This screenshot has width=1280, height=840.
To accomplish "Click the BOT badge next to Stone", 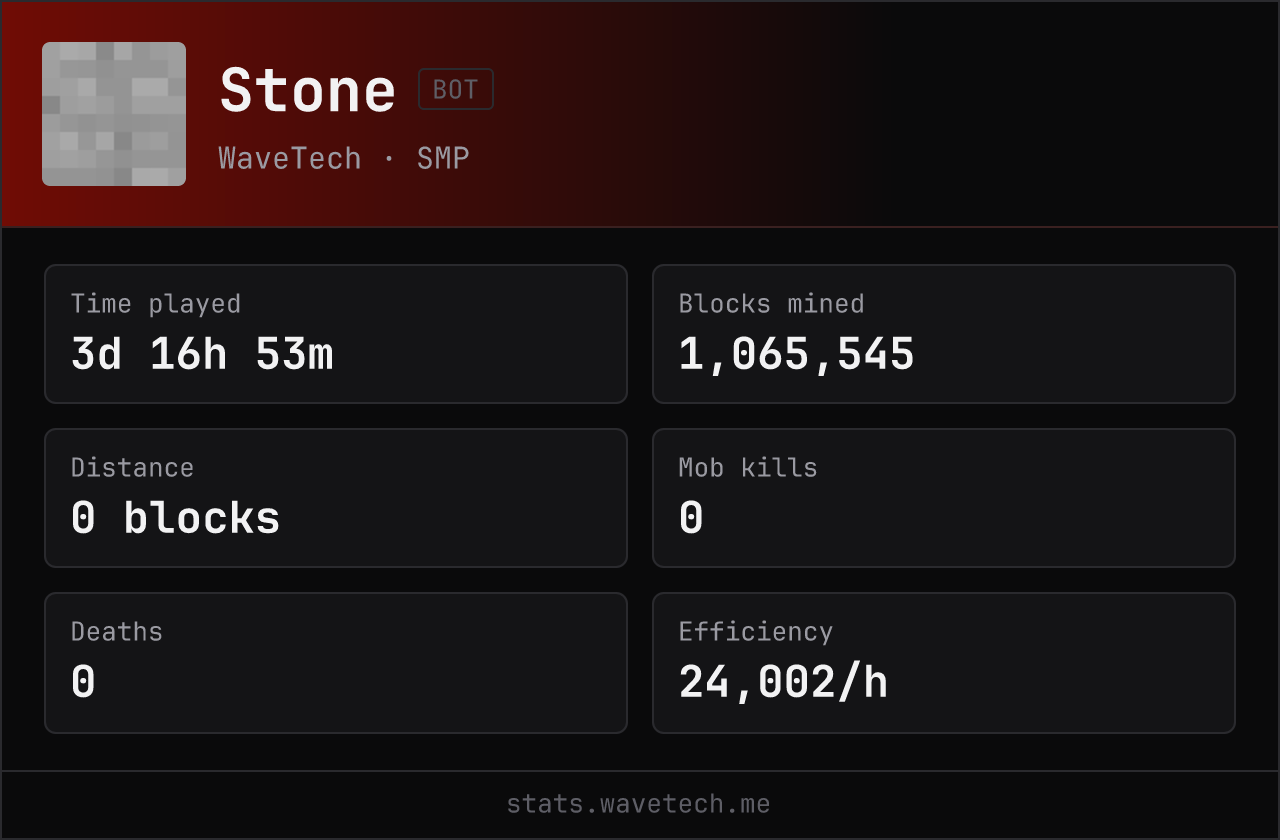I will point(456,89).
